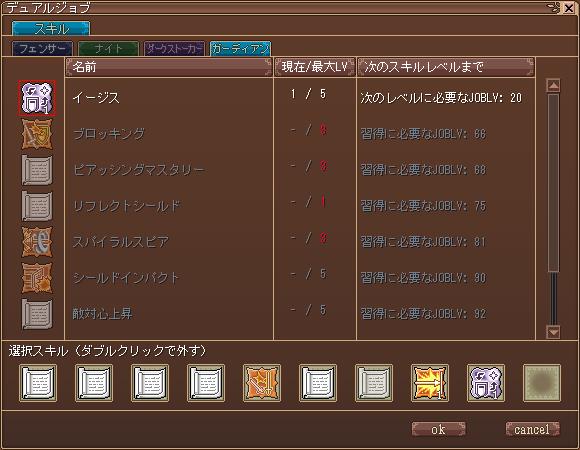Switch to the ナイト tab
Screen dimensions: 580x450
pyautogui.click(x=108, y=48)
